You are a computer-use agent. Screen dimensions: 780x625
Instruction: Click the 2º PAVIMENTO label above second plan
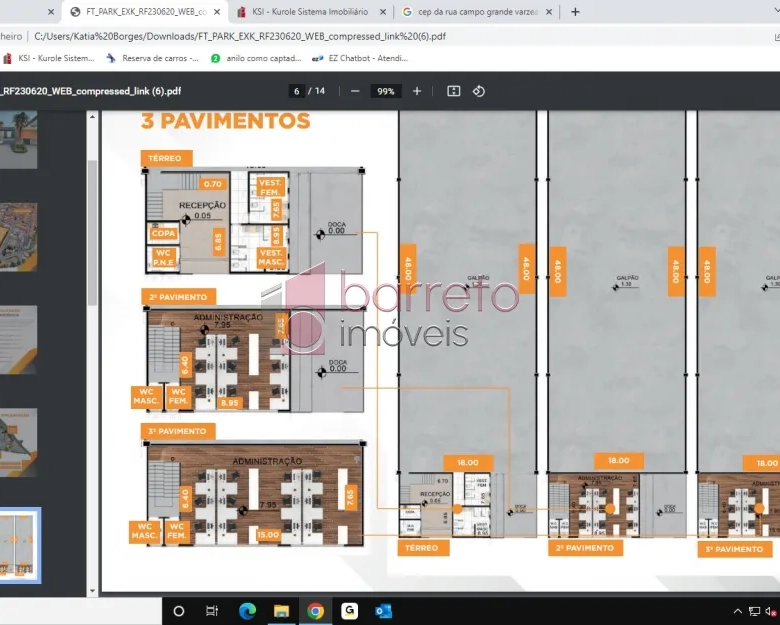click(178, 297)
